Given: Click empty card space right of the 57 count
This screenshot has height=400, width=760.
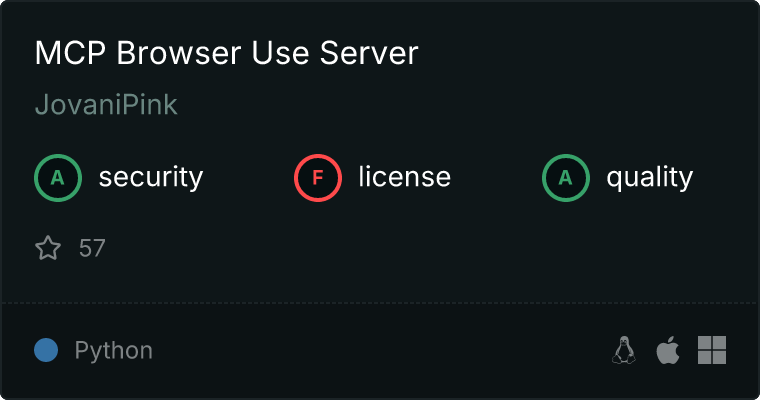Looking at the screenshot, I should (x=400, y=248).
